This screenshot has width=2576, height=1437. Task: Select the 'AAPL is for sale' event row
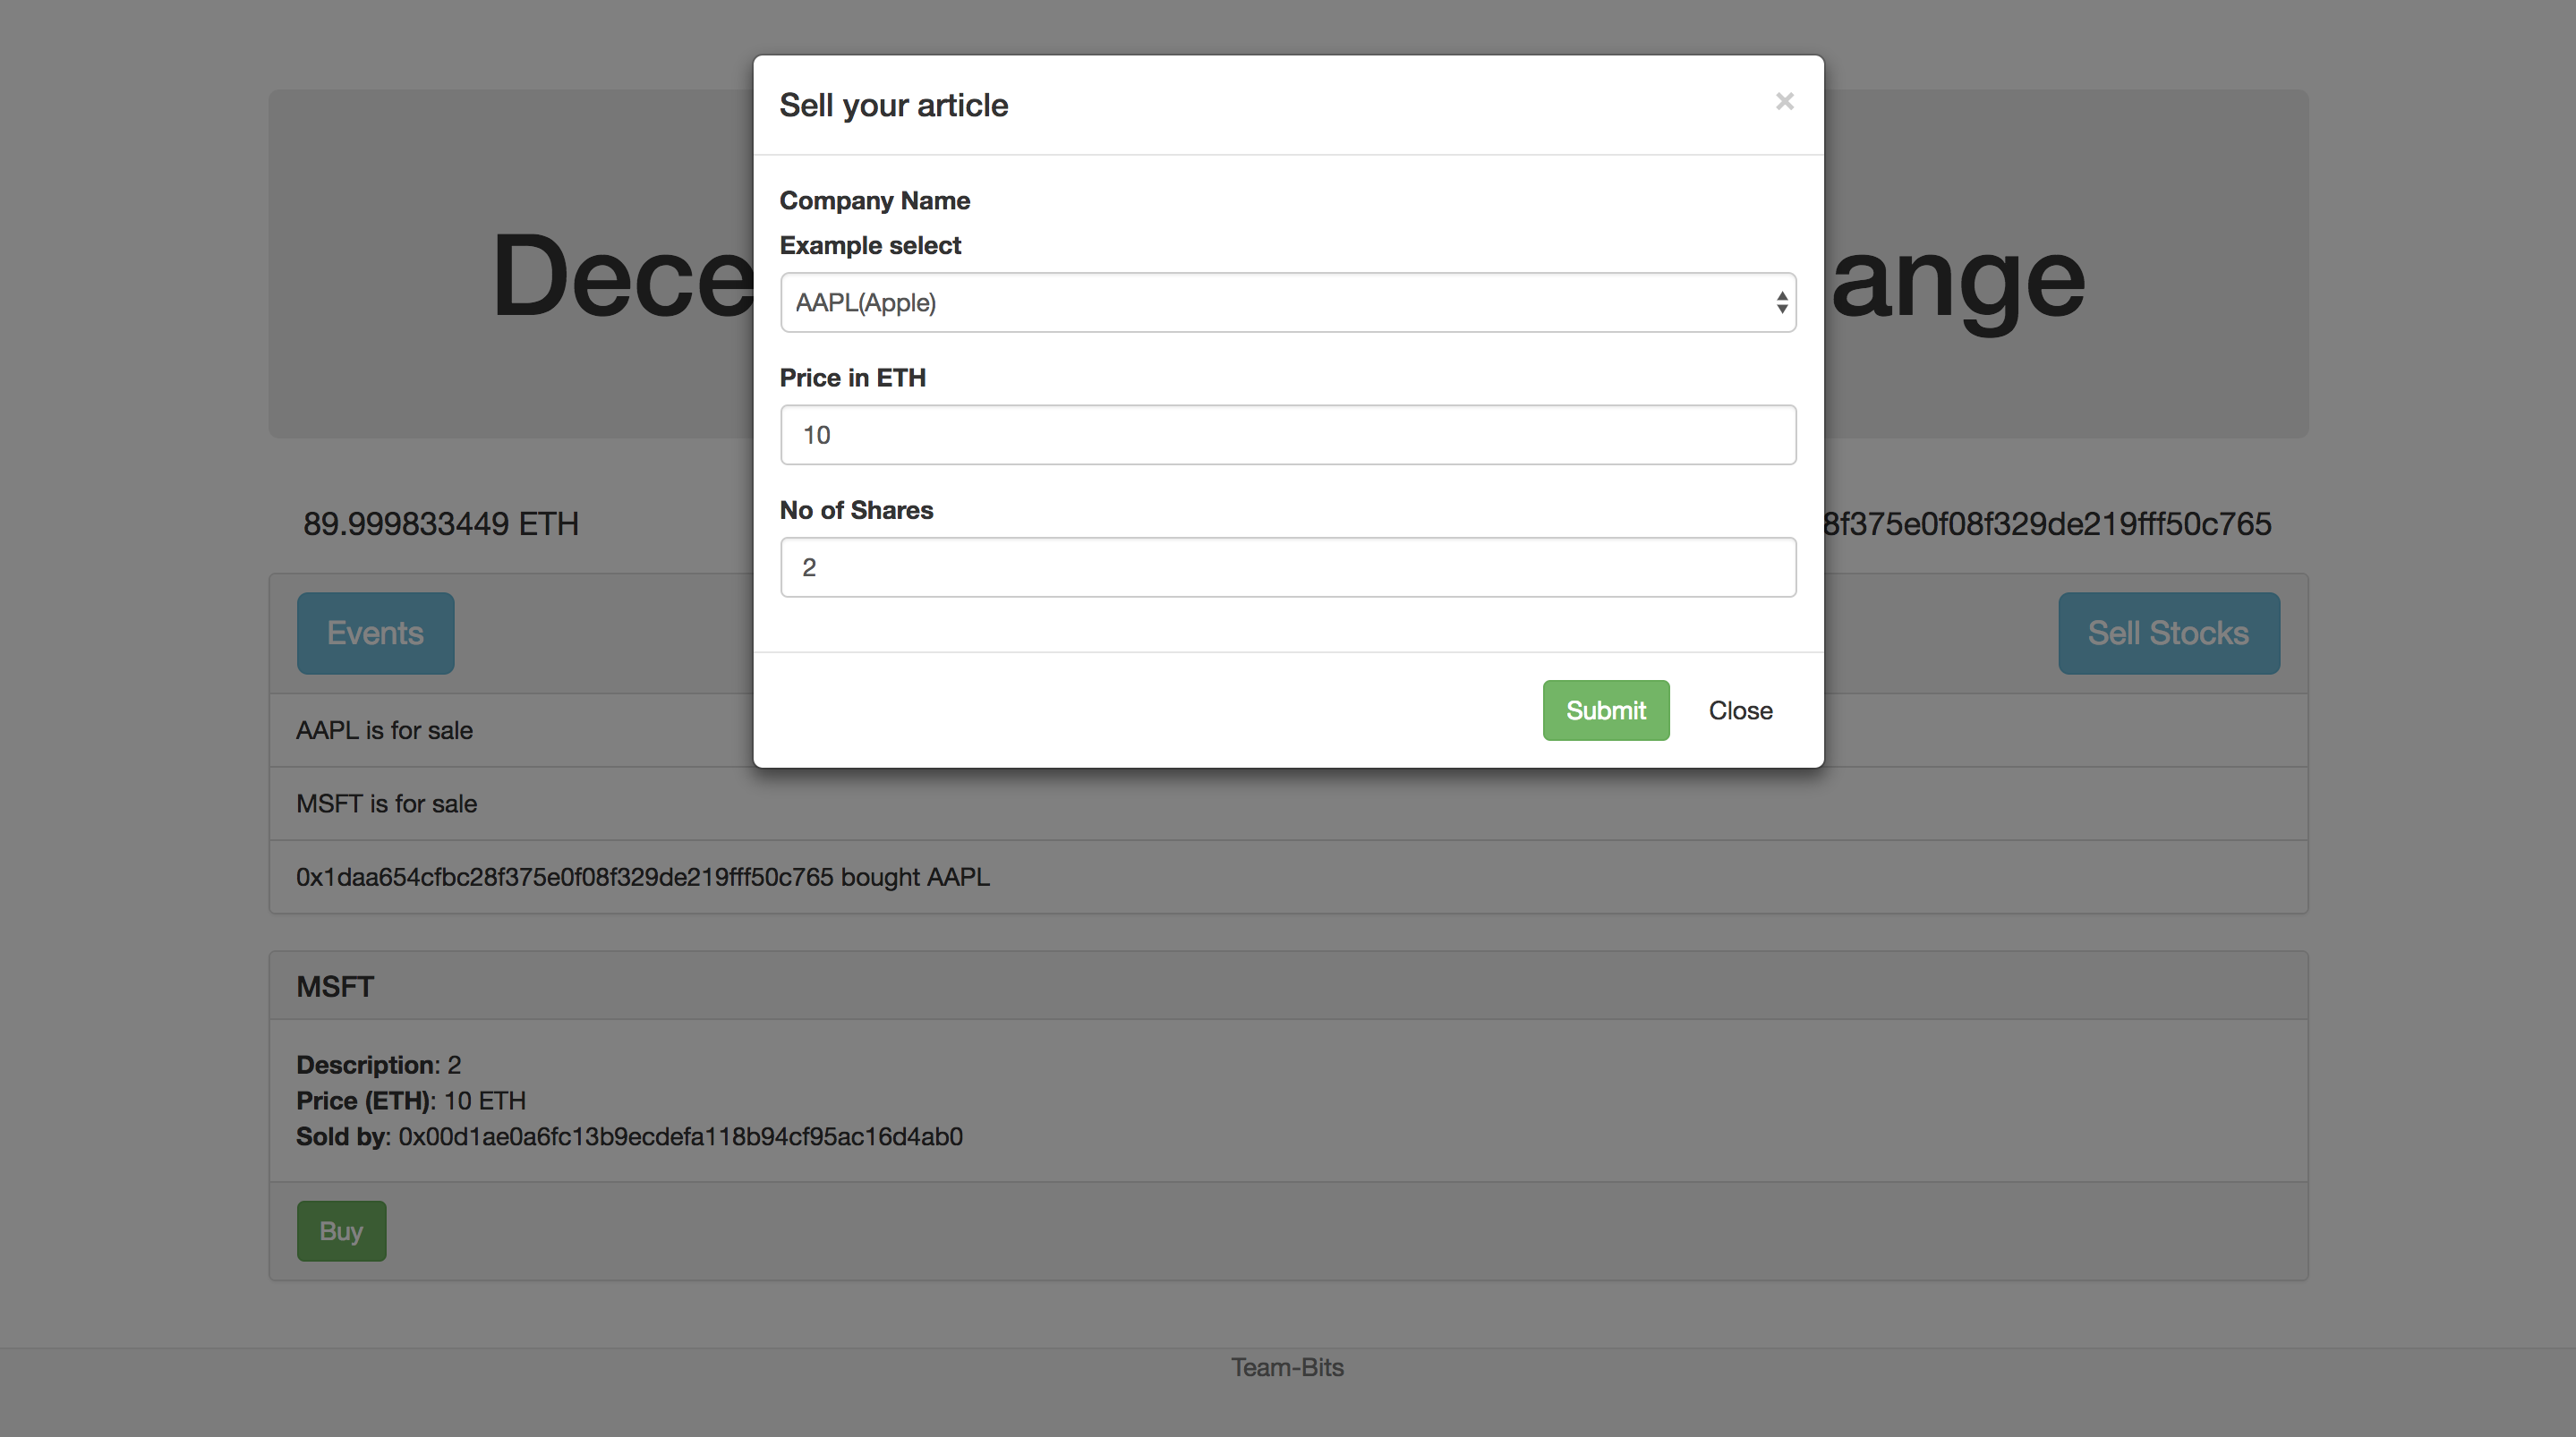click(384, 730)
